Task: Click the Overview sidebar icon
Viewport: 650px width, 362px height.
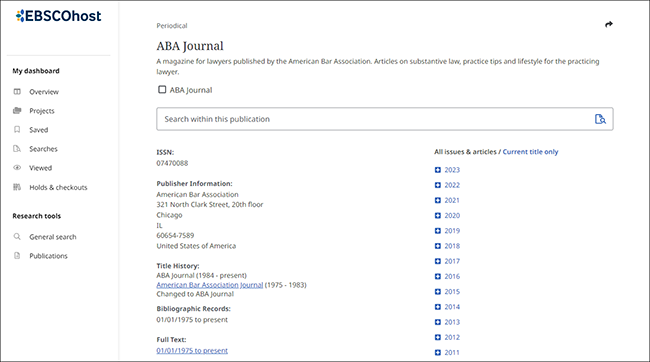Action: tap(17, 92)
